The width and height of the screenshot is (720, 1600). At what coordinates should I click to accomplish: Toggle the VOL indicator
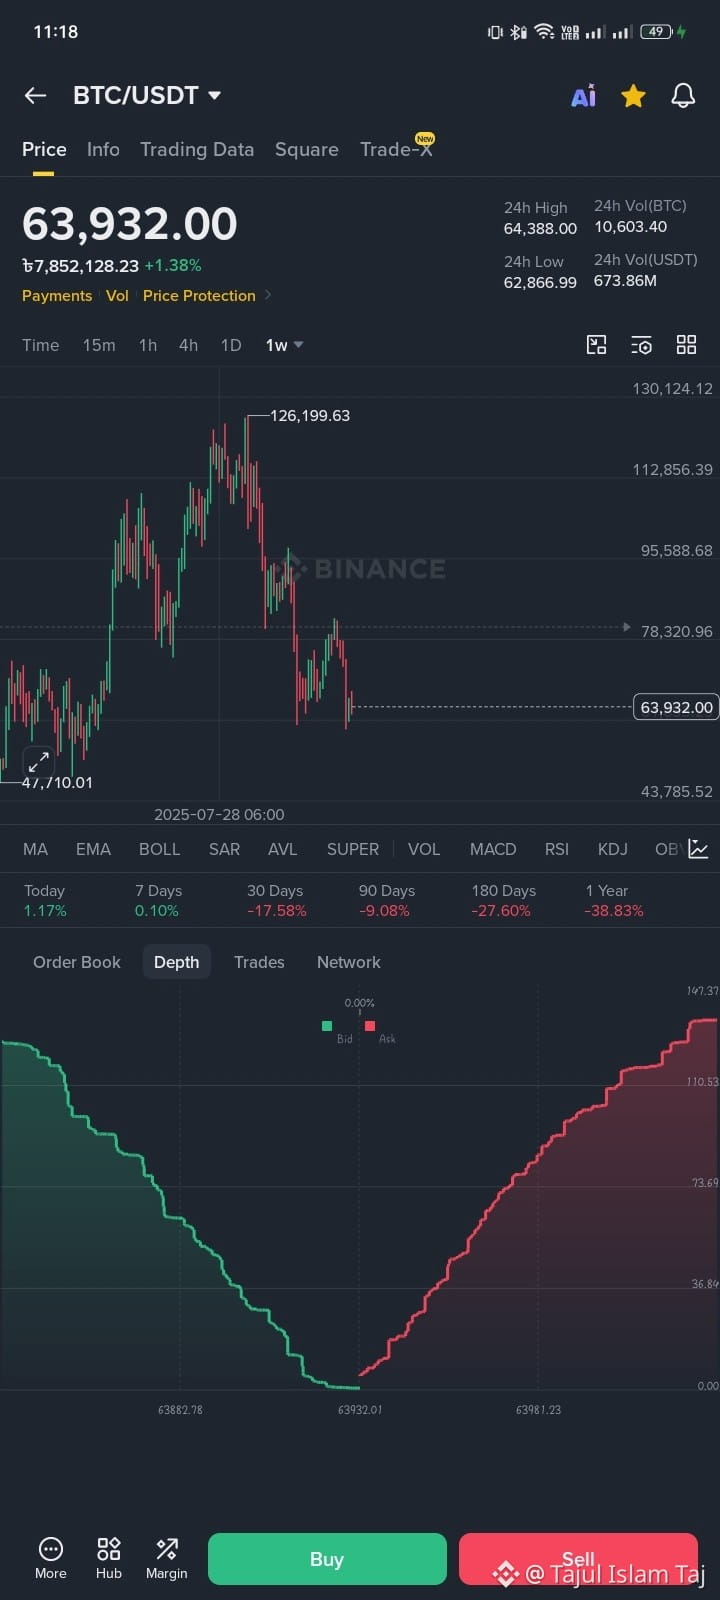pos(424,849)
